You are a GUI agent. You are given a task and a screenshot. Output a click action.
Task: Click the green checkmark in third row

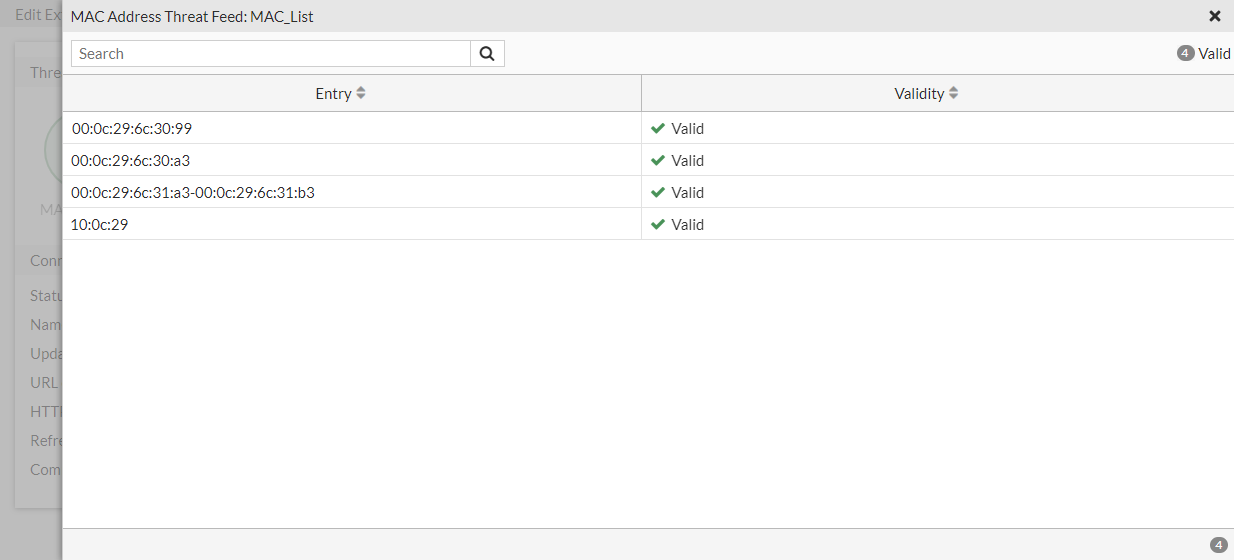point(658,193)
